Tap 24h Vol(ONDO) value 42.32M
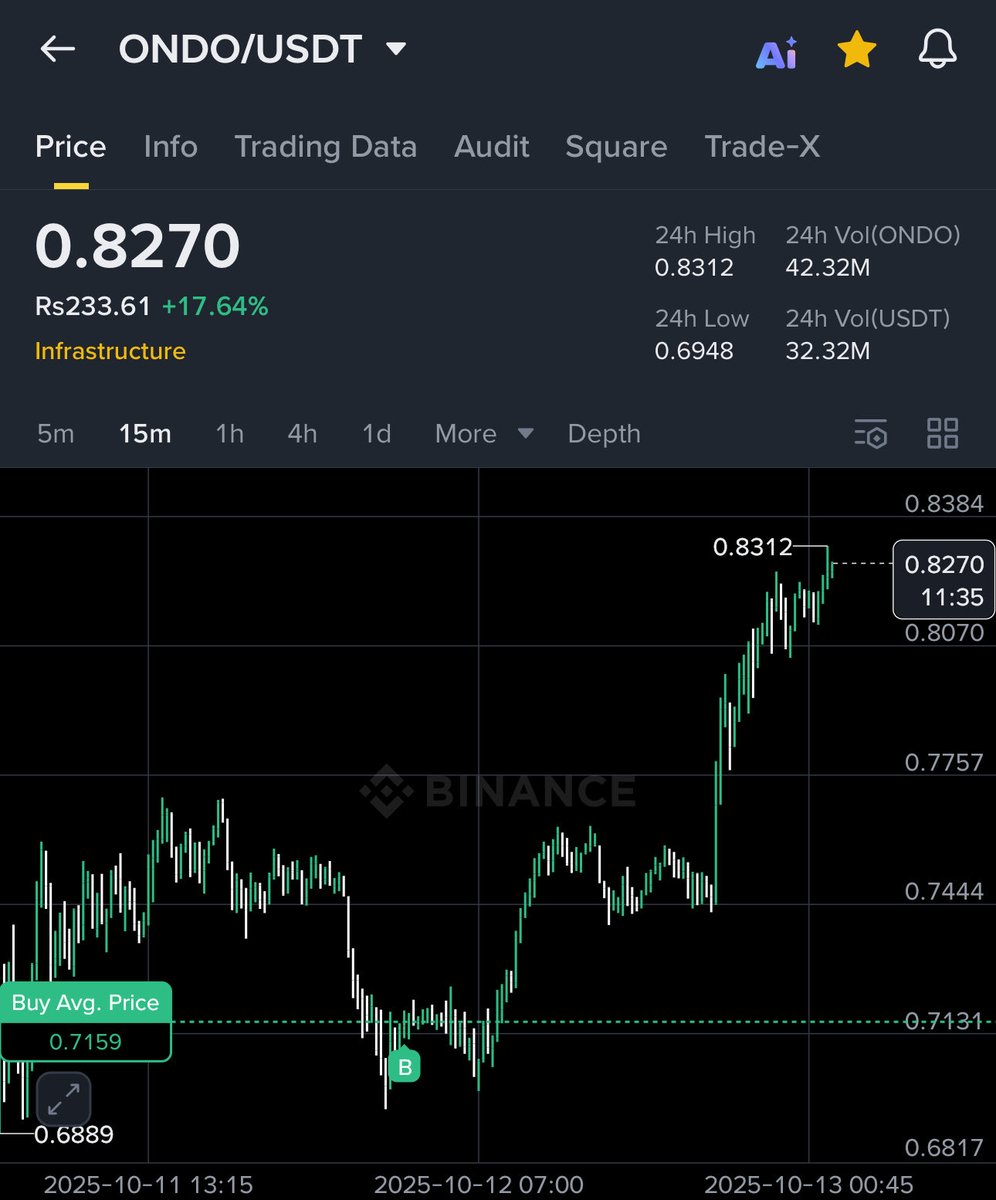The height and width of the screenshot is (1200, 996). [x=828, y=268]
